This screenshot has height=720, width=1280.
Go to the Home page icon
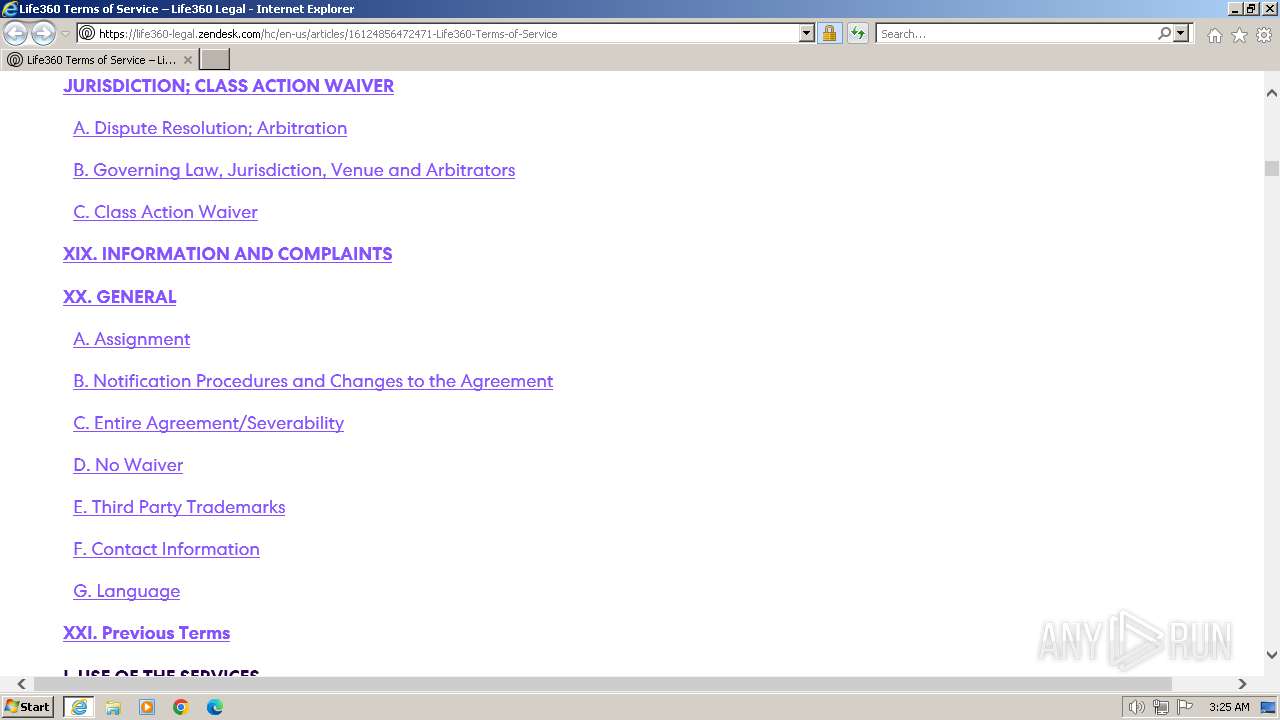[1214, 35]
